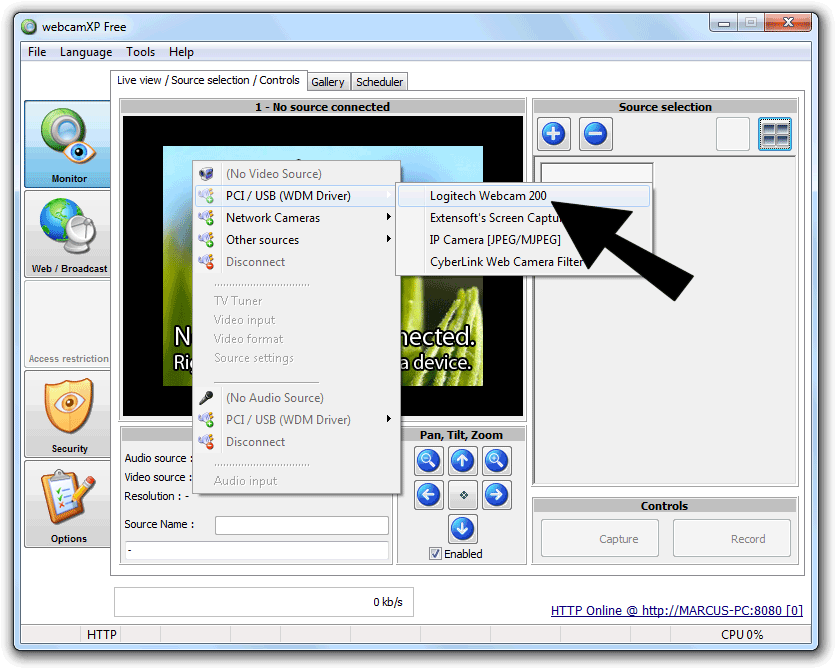Open the Help menu
Screen dimensions: 837x670
(181, 52)
